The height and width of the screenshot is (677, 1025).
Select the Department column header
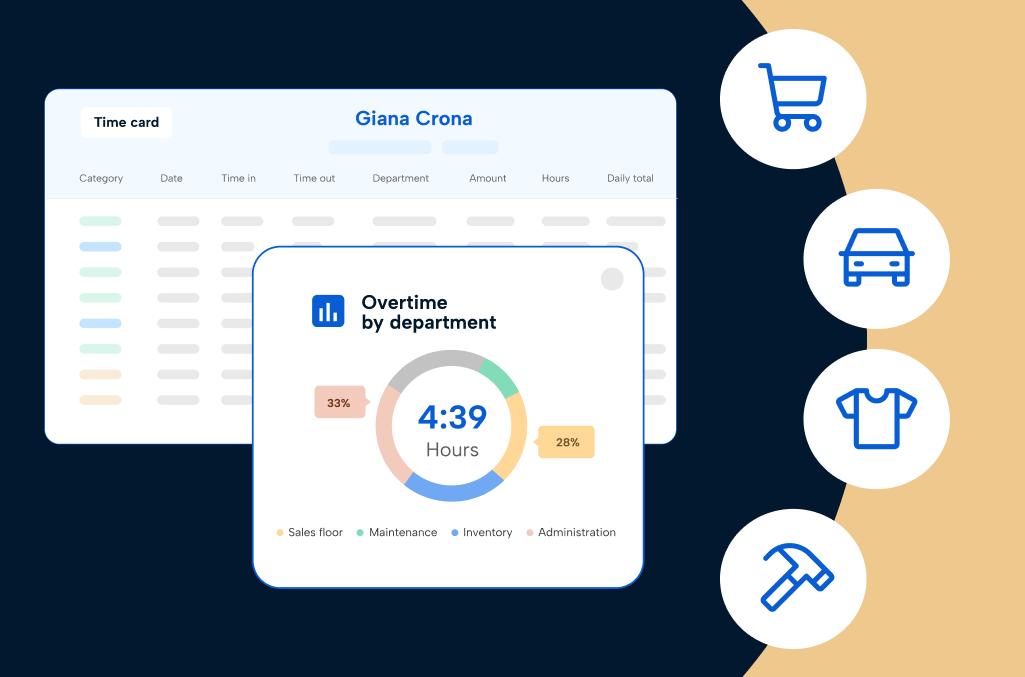[x=401, y=178]
